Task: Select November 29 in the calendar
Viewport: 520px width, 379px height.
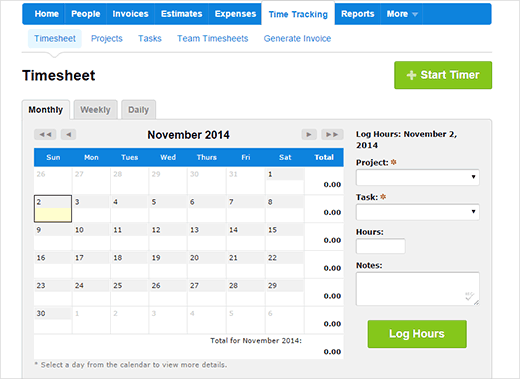Action: click(285, 292)
